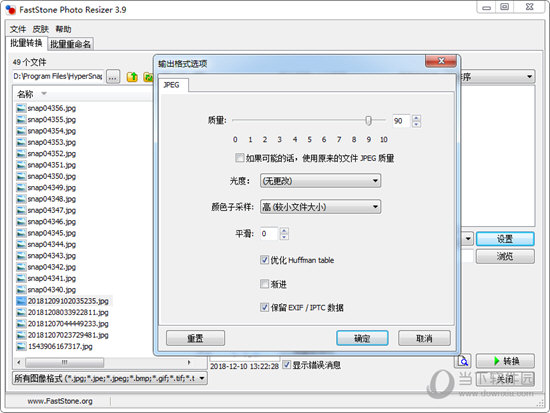Viewport: 550px width, 413px height.
Task: Close the output format options dialog
Action: pyautogui.click(x=441, y=61)
